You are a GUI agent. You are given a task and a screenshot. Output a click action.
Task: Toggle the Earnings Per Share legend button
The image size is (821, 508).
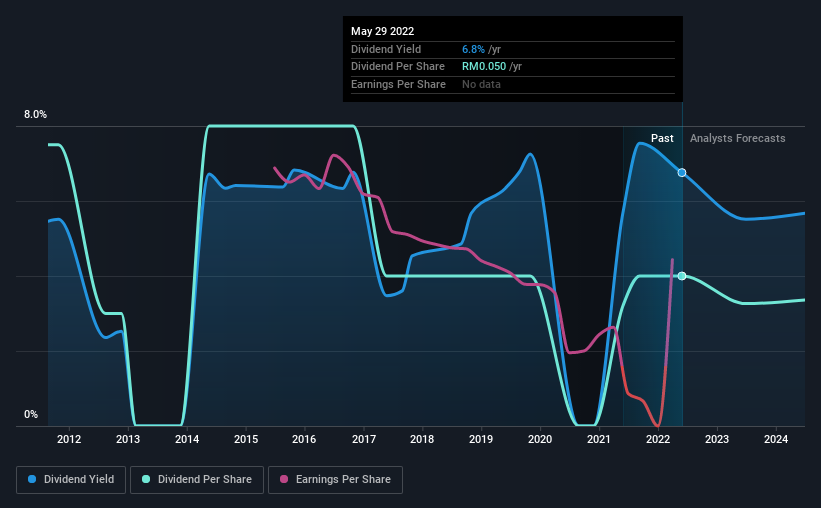point(335,480)
